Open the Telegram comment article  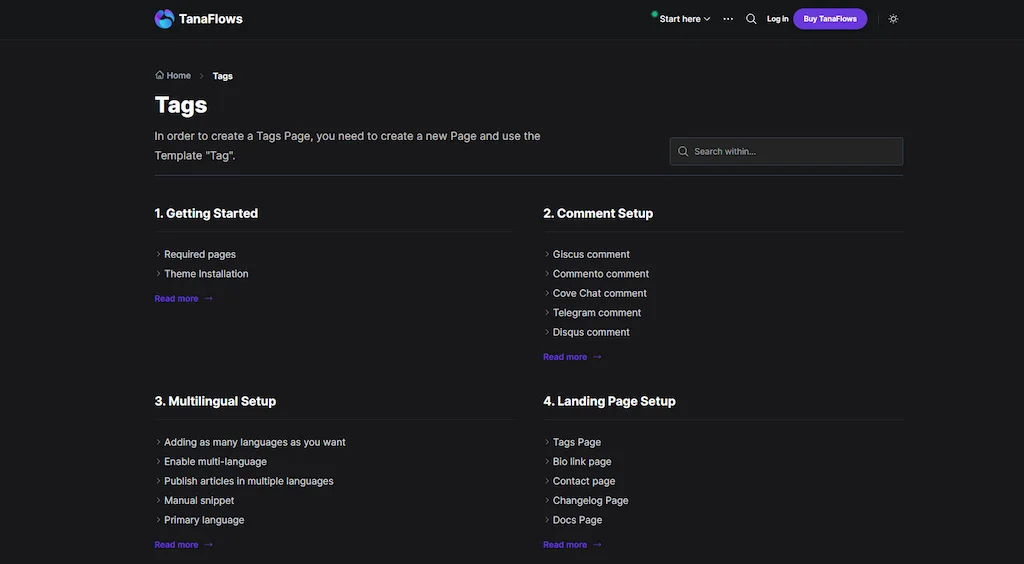[x=597, y=313]
